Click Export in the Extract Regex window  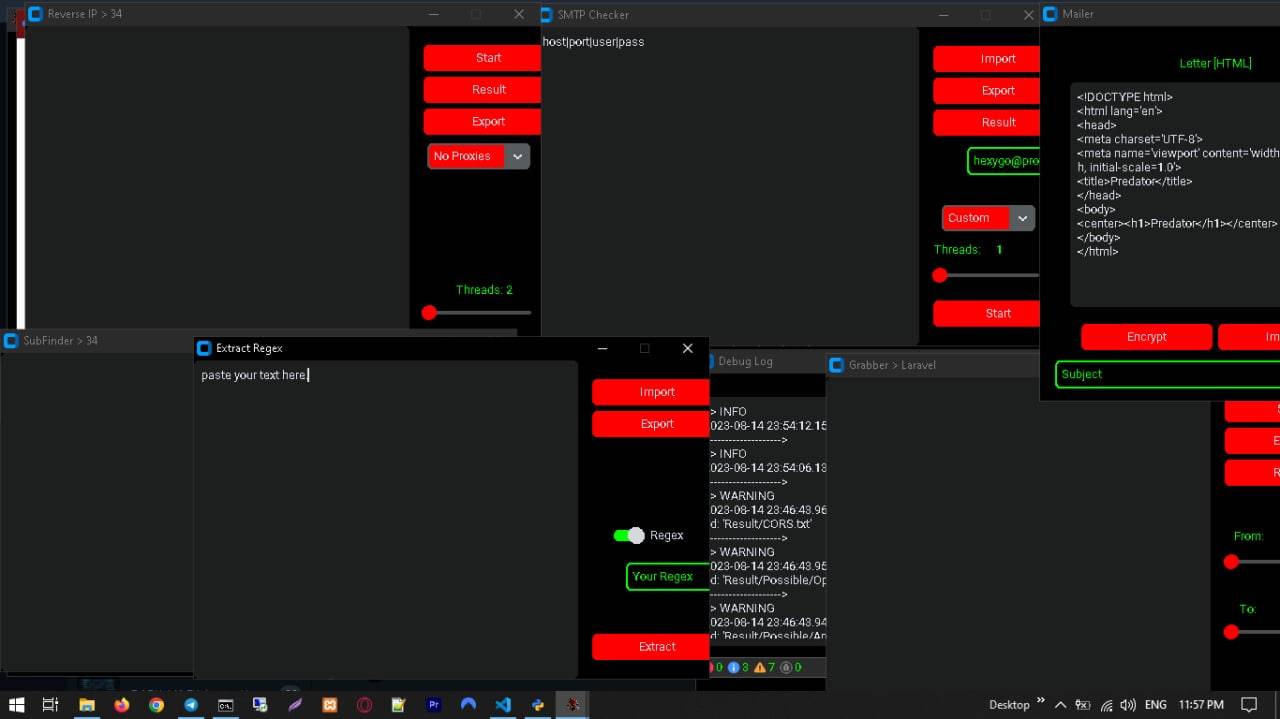point(651,424)
